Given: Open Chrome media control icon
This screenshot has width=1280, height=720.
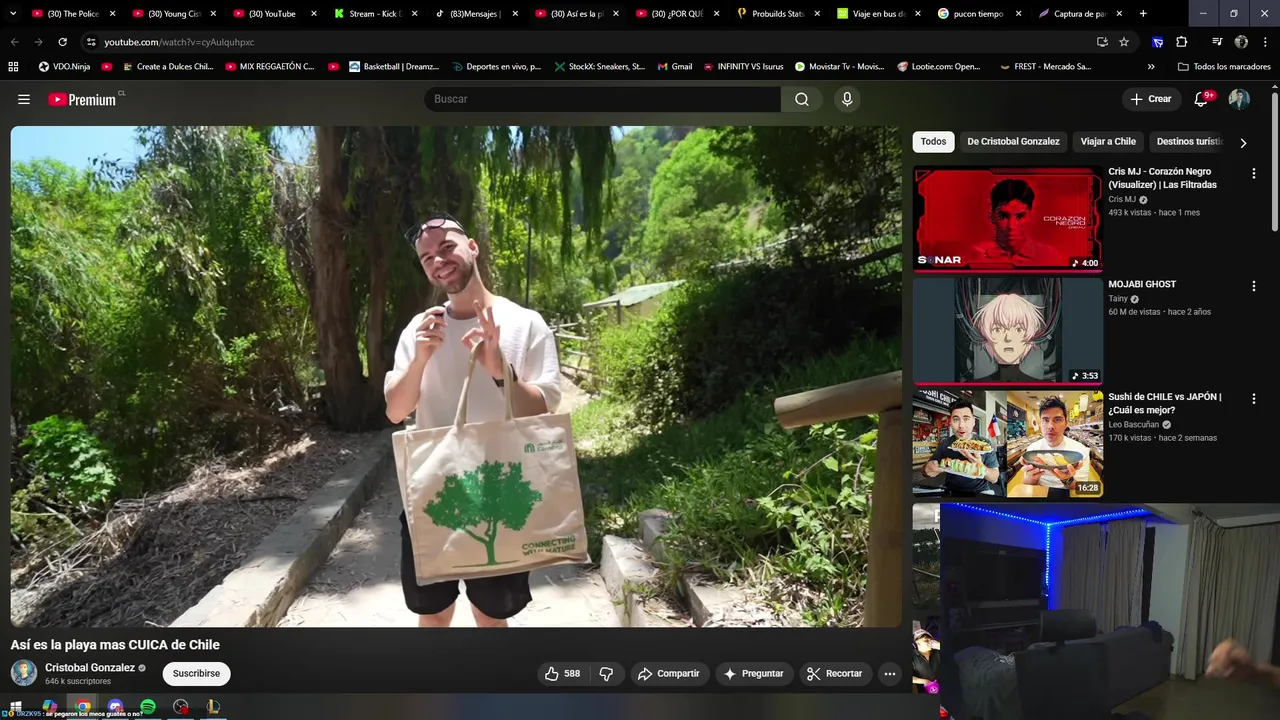Looking at the screenshot, I should pos(1217,42).
